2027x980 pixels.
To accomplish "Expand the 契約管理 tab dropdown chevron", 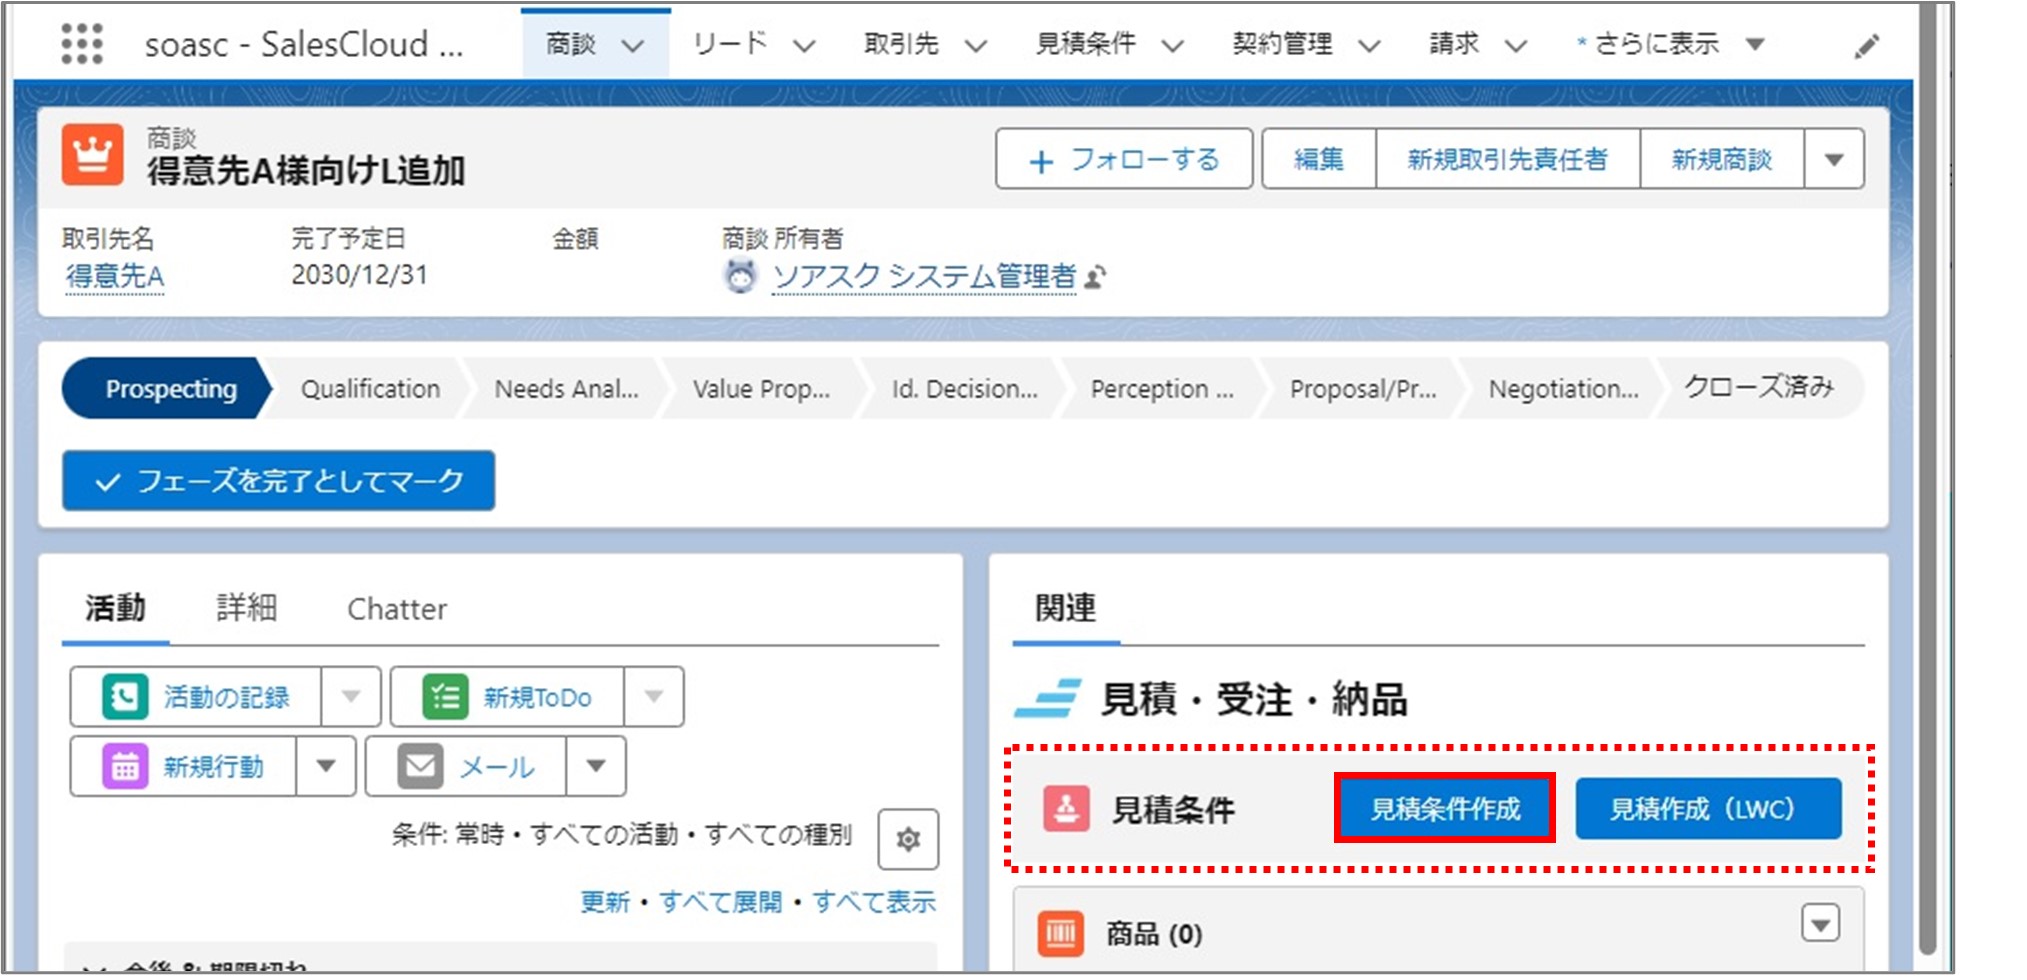I will [x=1369, y=46].
